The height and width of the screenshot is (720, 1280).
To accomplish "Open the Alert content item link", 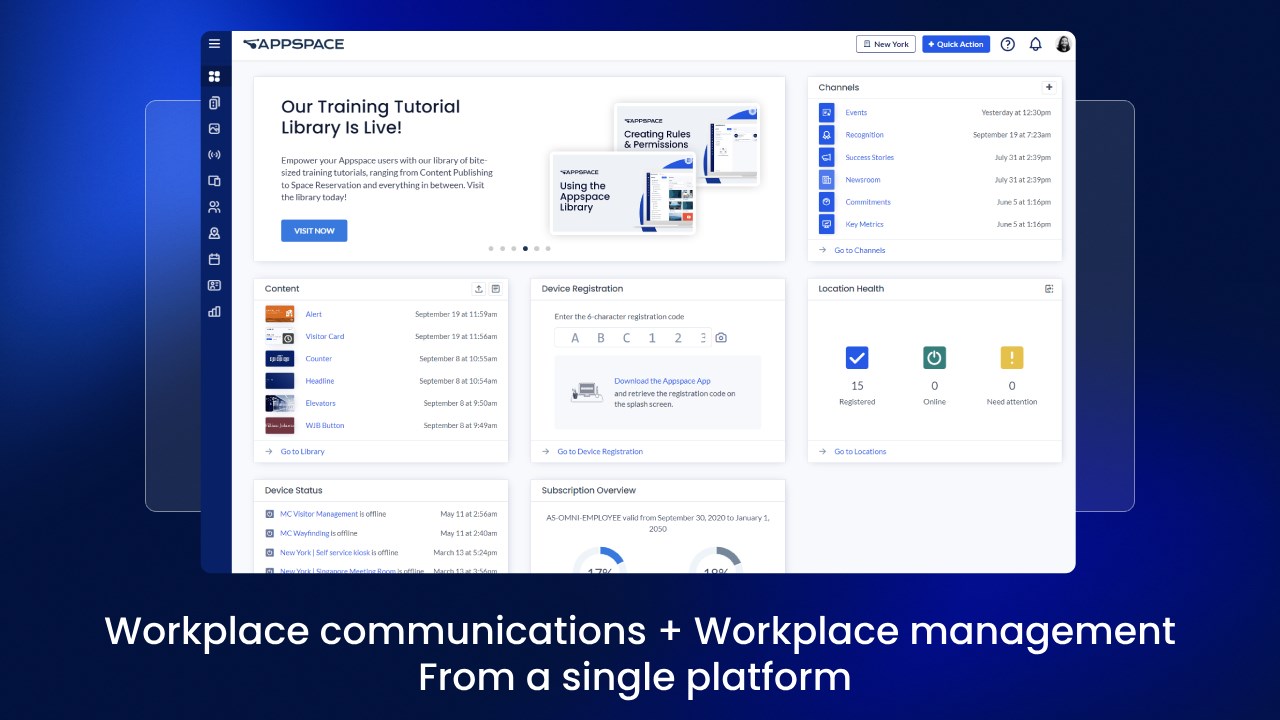I will pyautogui.click(x=314, y=314).
